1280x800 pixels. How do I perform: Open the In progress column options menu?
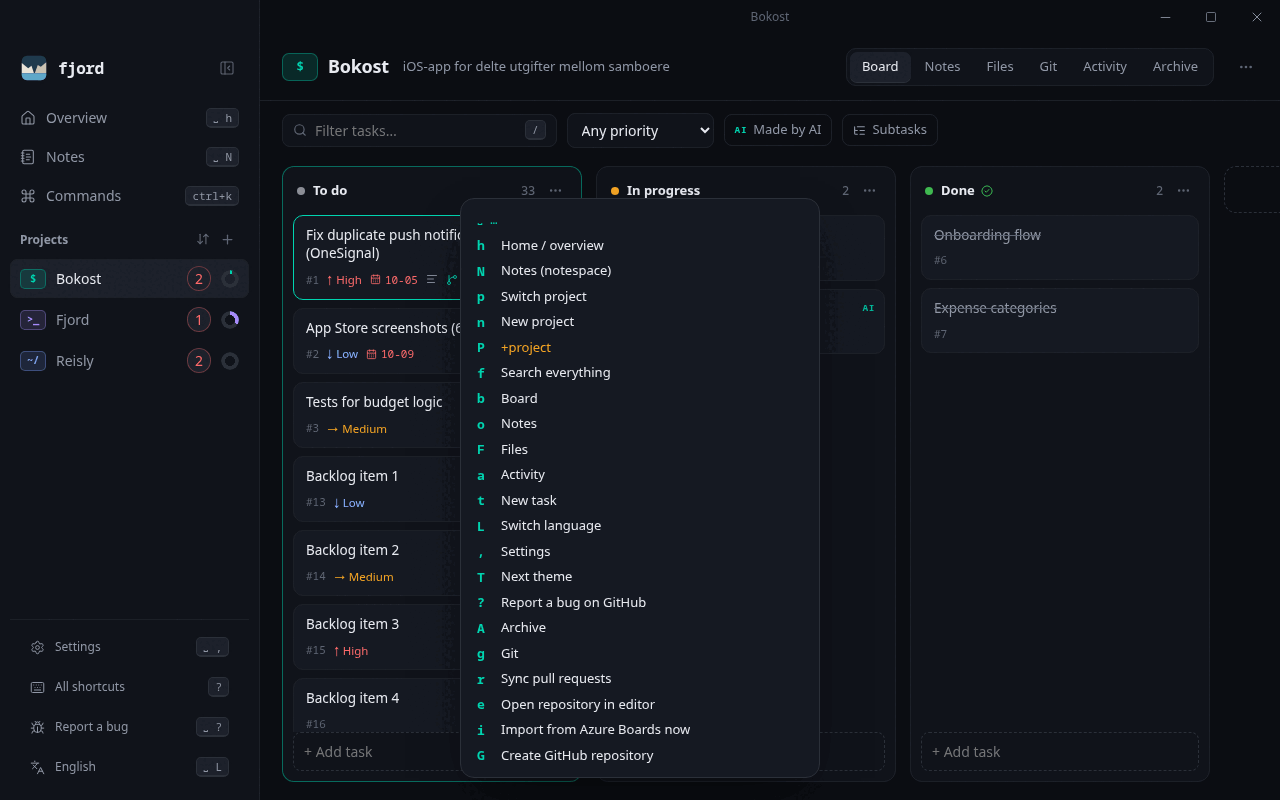point(870,191)
